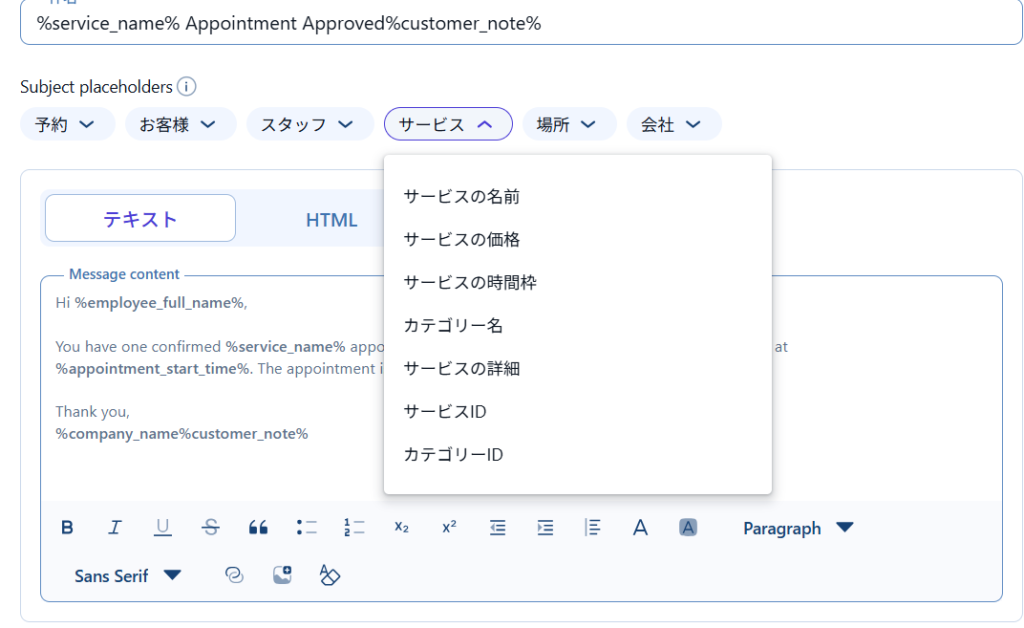Collapse the サービス placeholder dropdown
The image size is (1024, 628).
pos(448,125)
